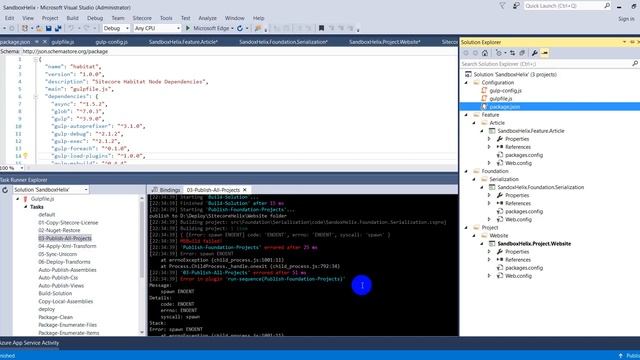Screen dimensions: 640x360
Task: Click the browser refresh icon in the toolbar
Action: click(x=240, y=28)
